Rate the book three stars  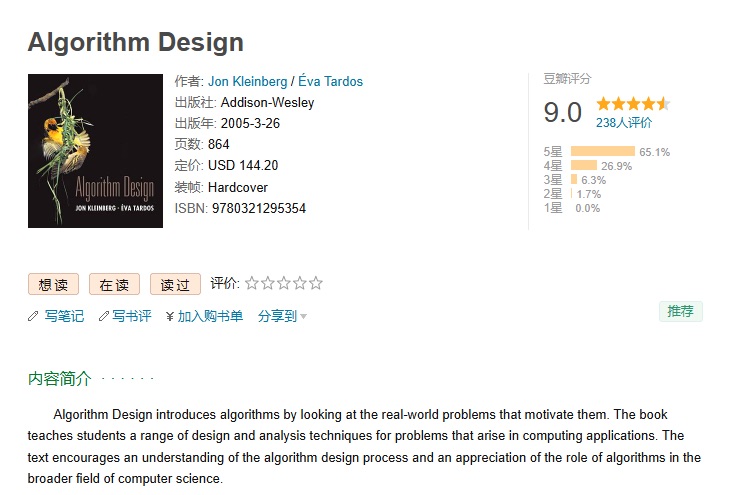(284, 283)
